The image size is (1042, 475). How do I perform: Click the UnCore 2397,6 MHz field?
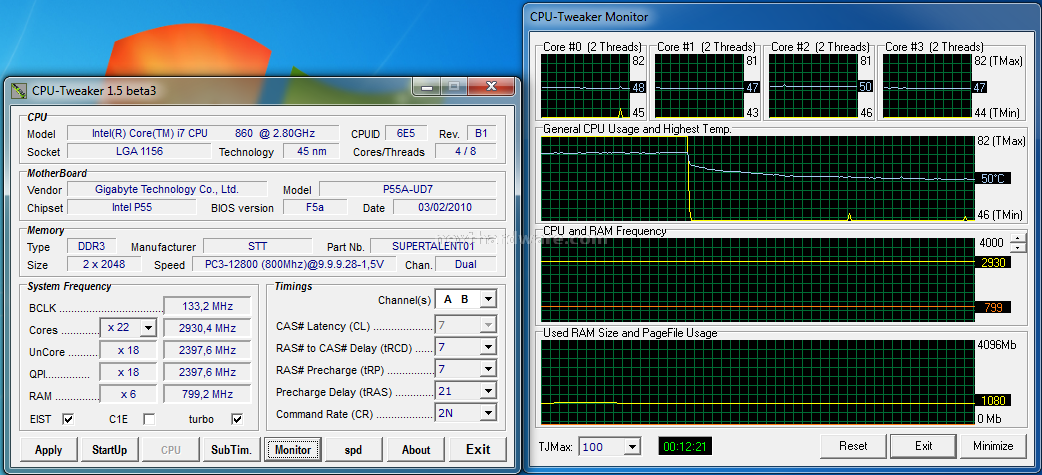tap(207, 350)
